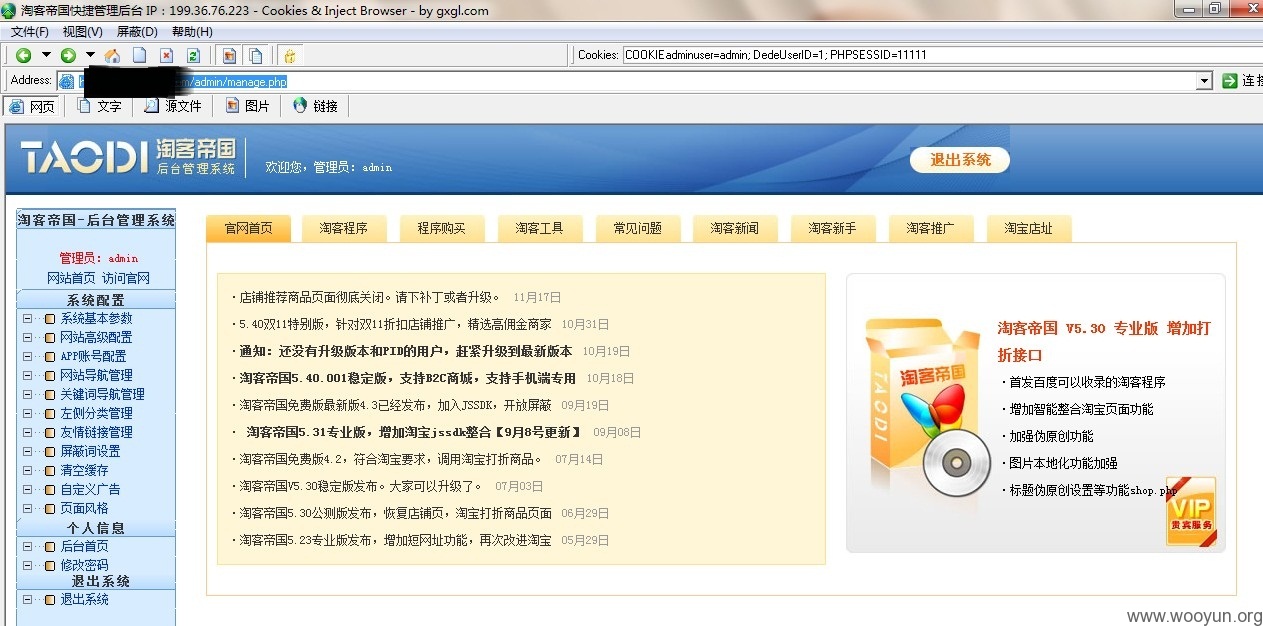Switch to the 文字 view tab
Screen dimensions: 1263x626
[99, 106]
